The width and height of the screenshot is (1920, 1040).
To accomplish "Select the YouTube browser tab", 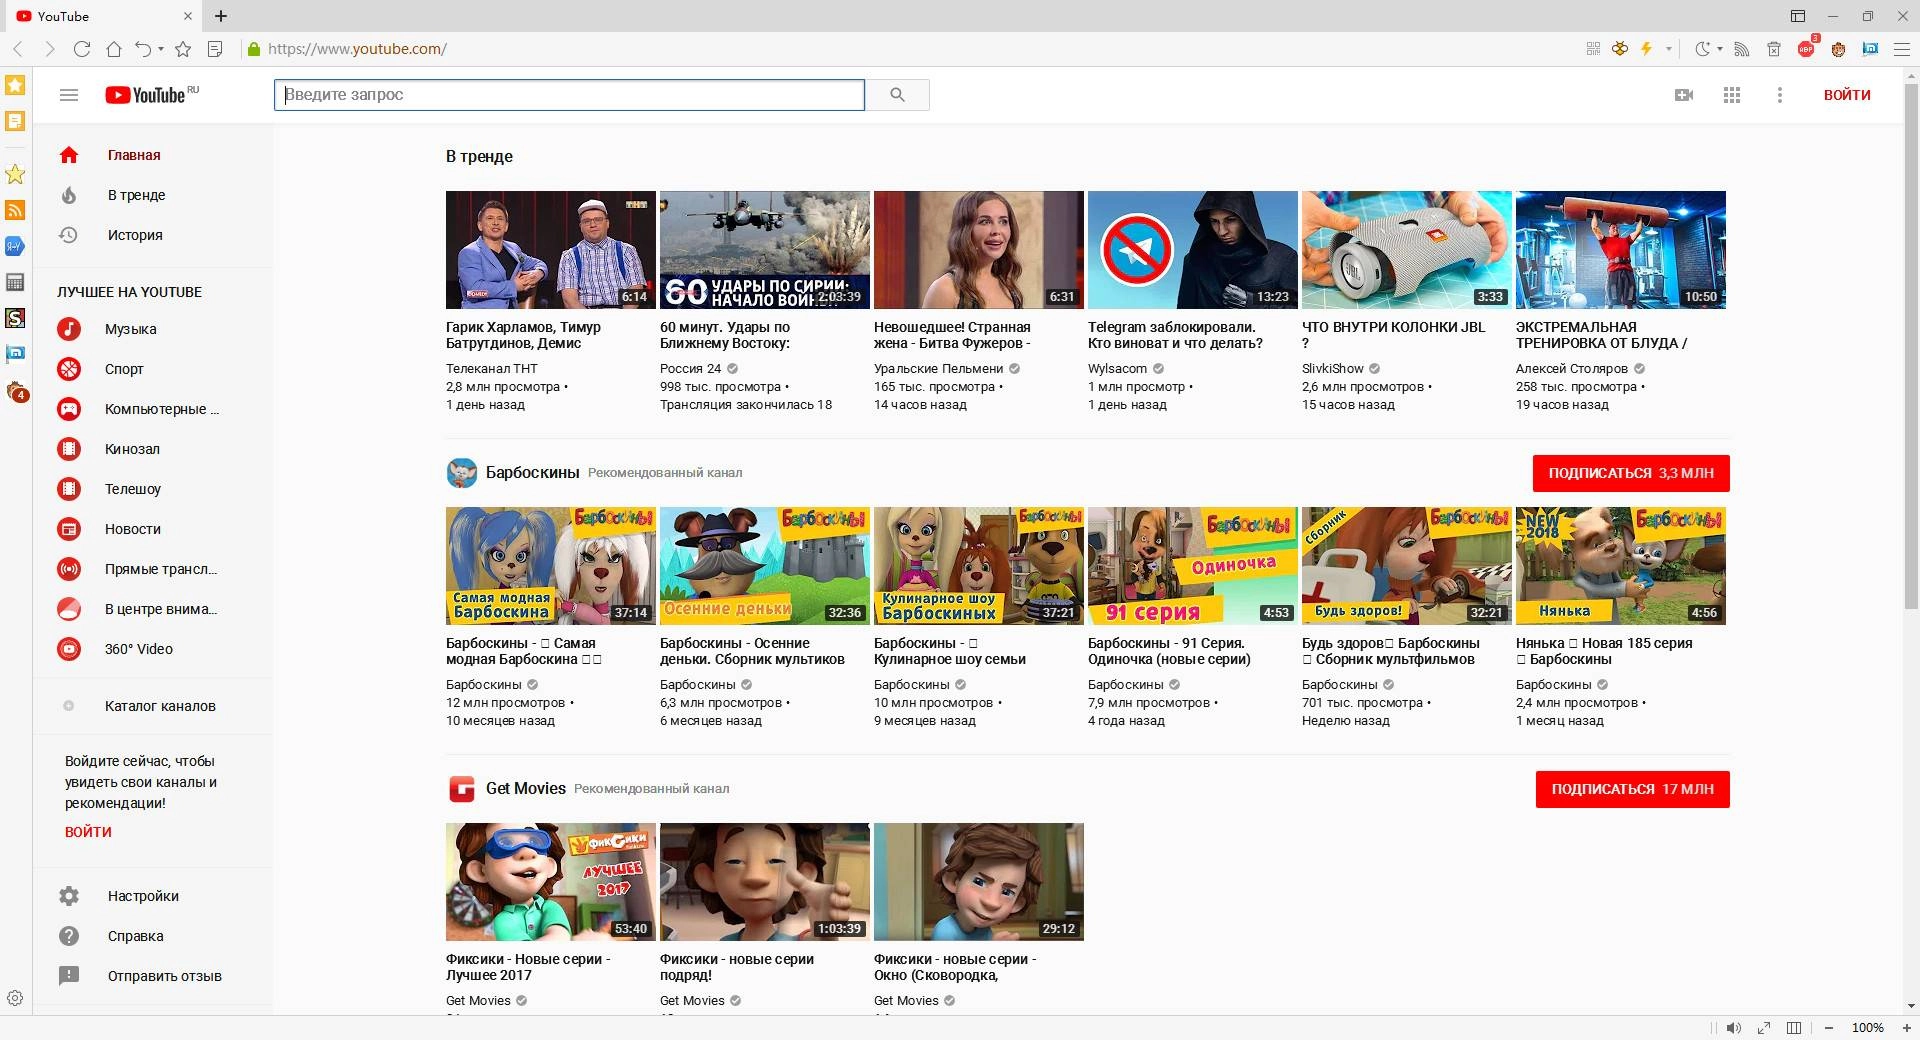I will tap(102, 16).
